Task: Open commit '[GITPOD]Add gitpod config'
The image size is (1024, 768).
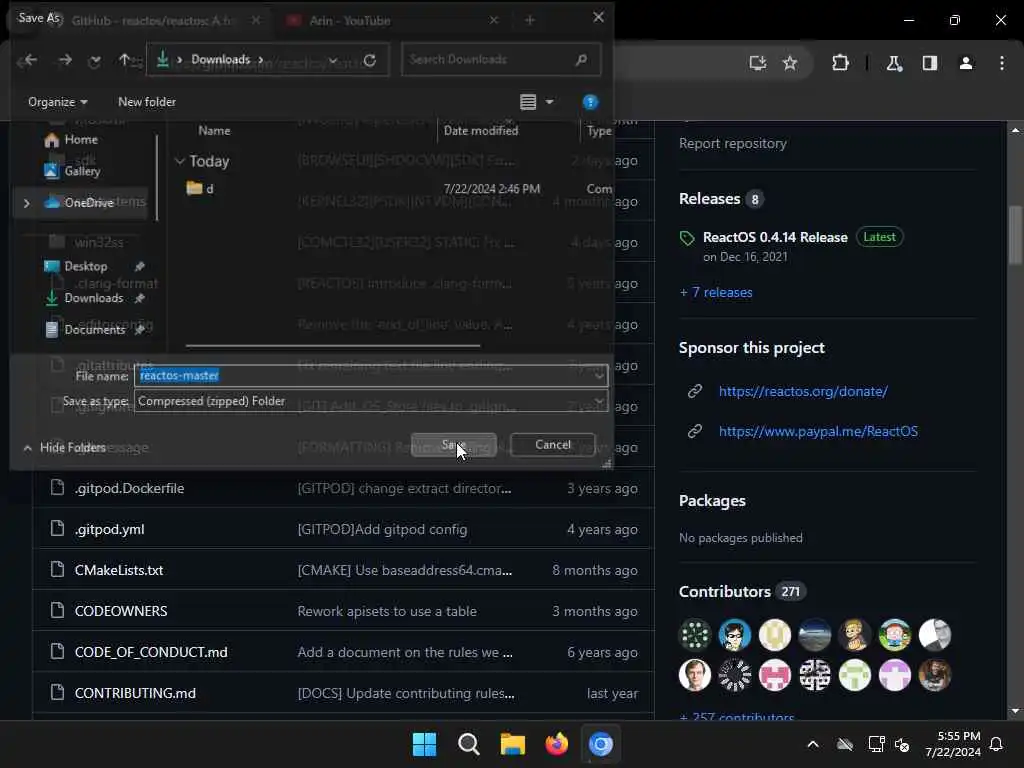Action: click(x=382, y=530)
